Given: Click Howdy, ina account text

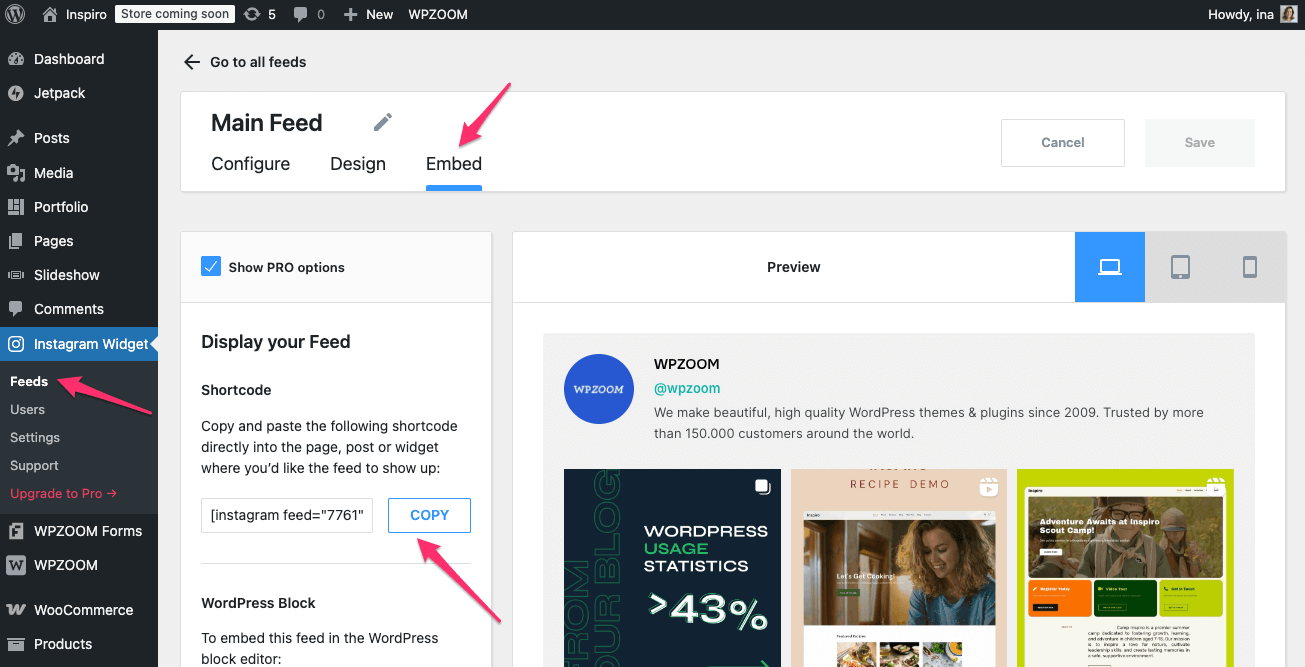Looking at the screenshot, I should click(x=1241, y=15).
